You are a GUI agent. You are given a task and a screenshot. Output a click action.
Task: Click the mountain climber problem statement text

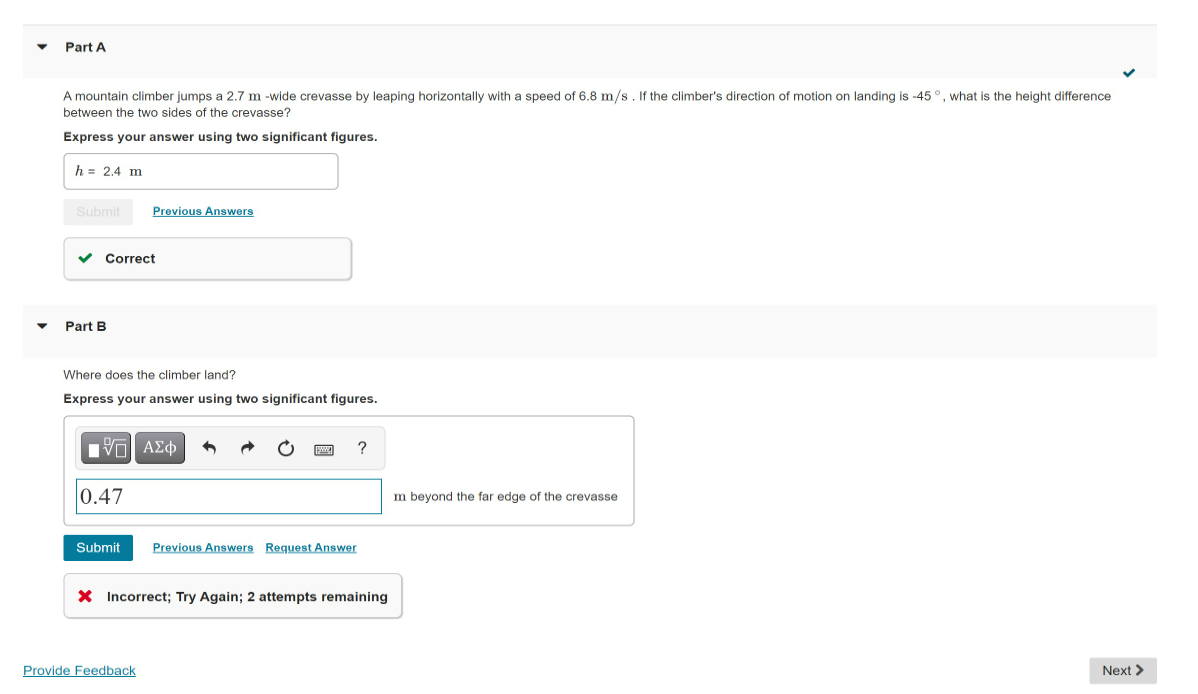click(587, 104)
